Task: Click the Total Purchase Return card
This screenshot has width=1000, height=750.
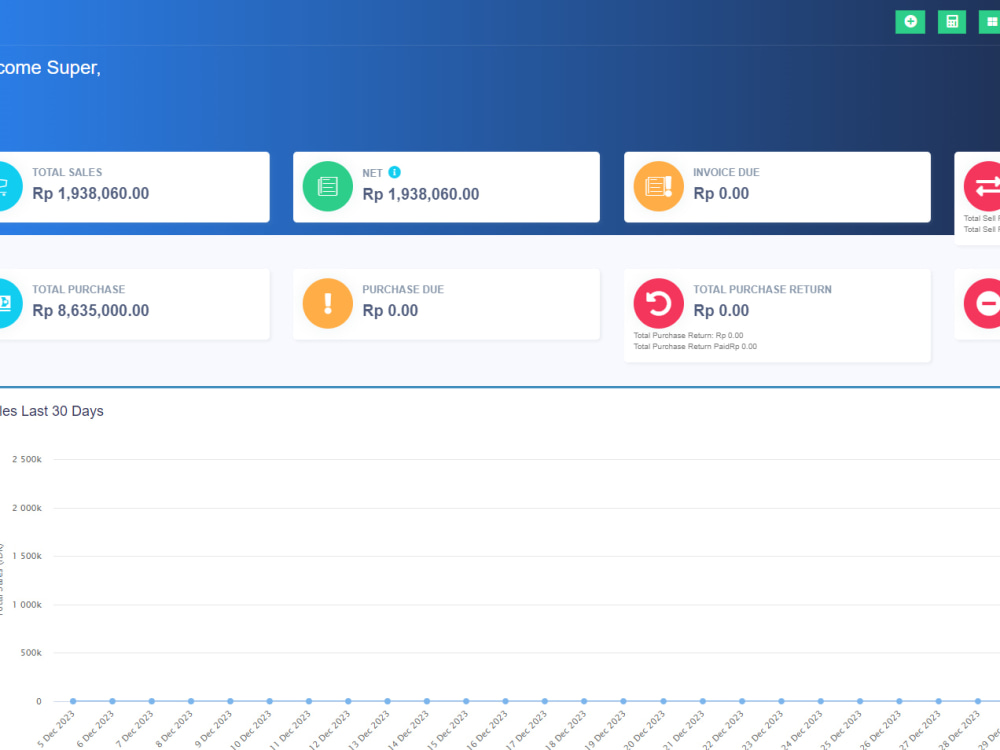Action: click(x=777, y=315)
